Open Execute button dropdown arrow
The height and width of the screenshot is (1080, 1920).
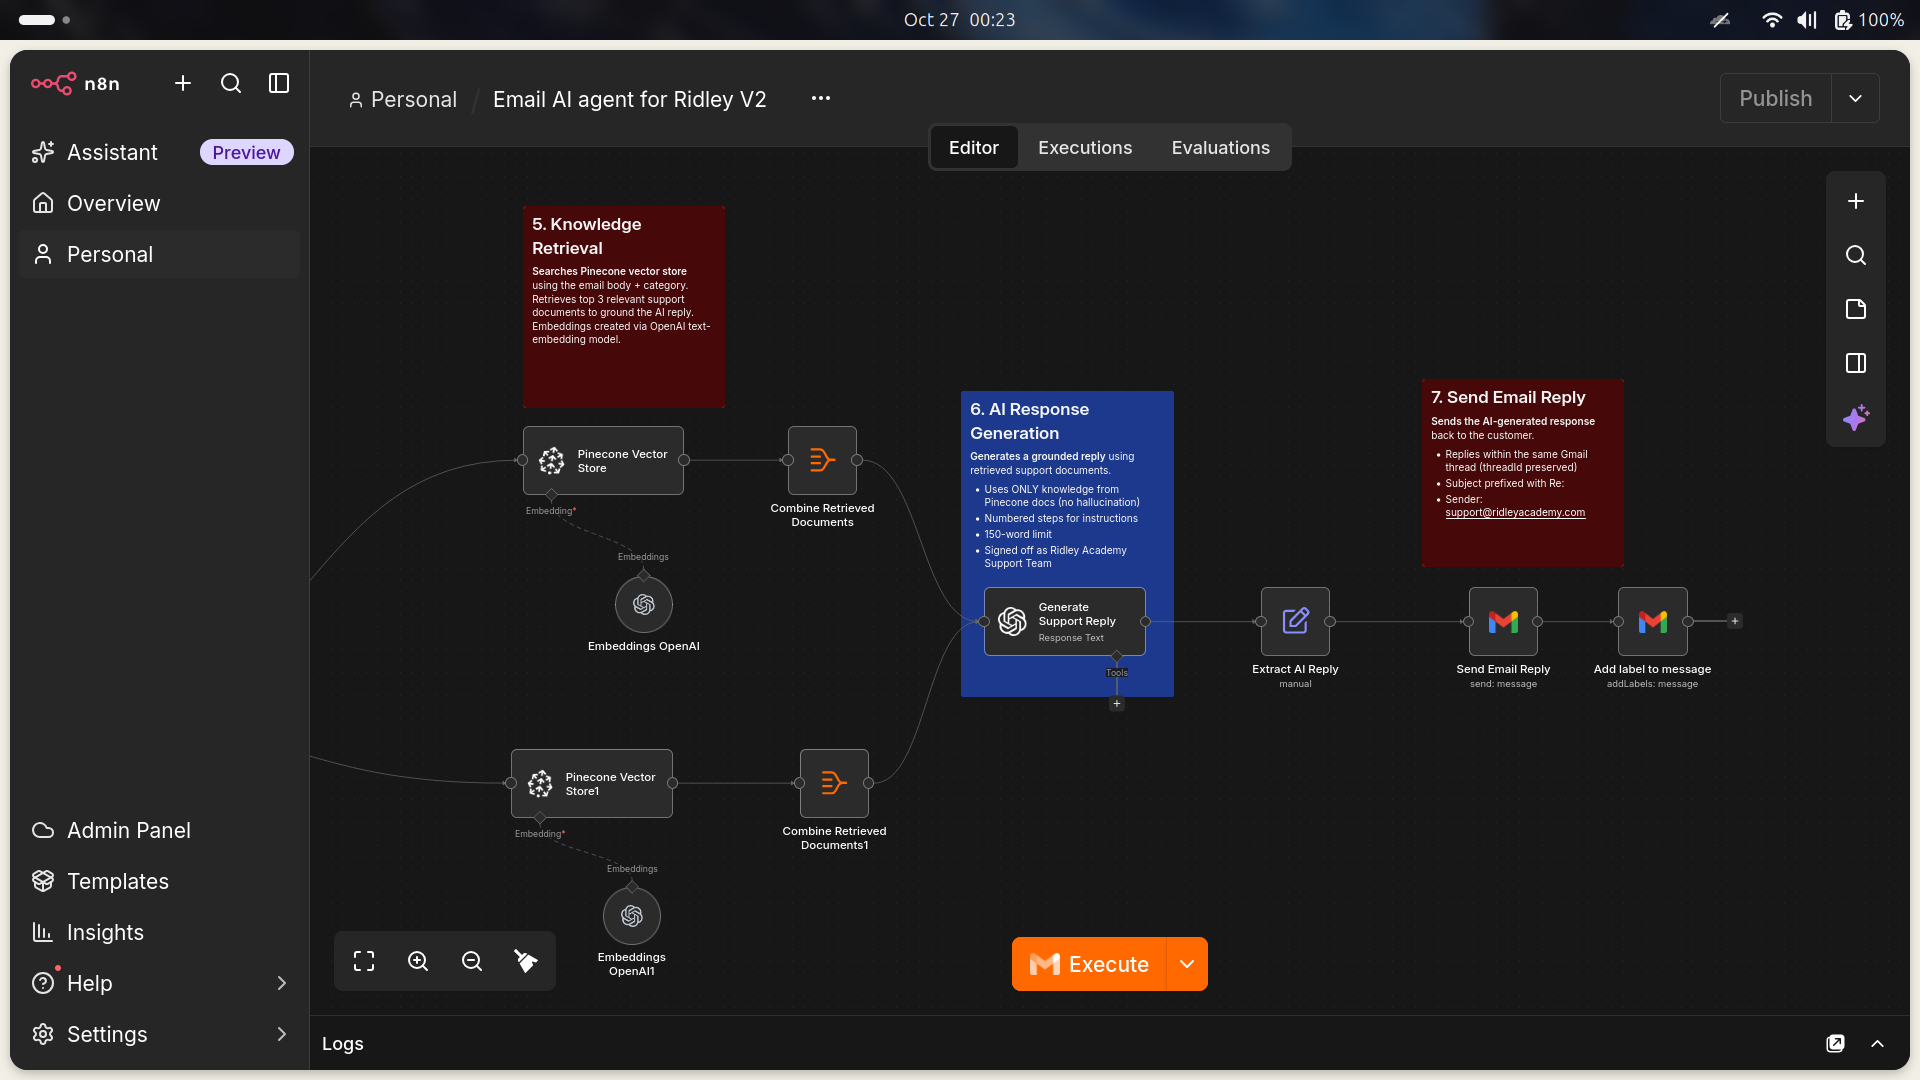1187,964
